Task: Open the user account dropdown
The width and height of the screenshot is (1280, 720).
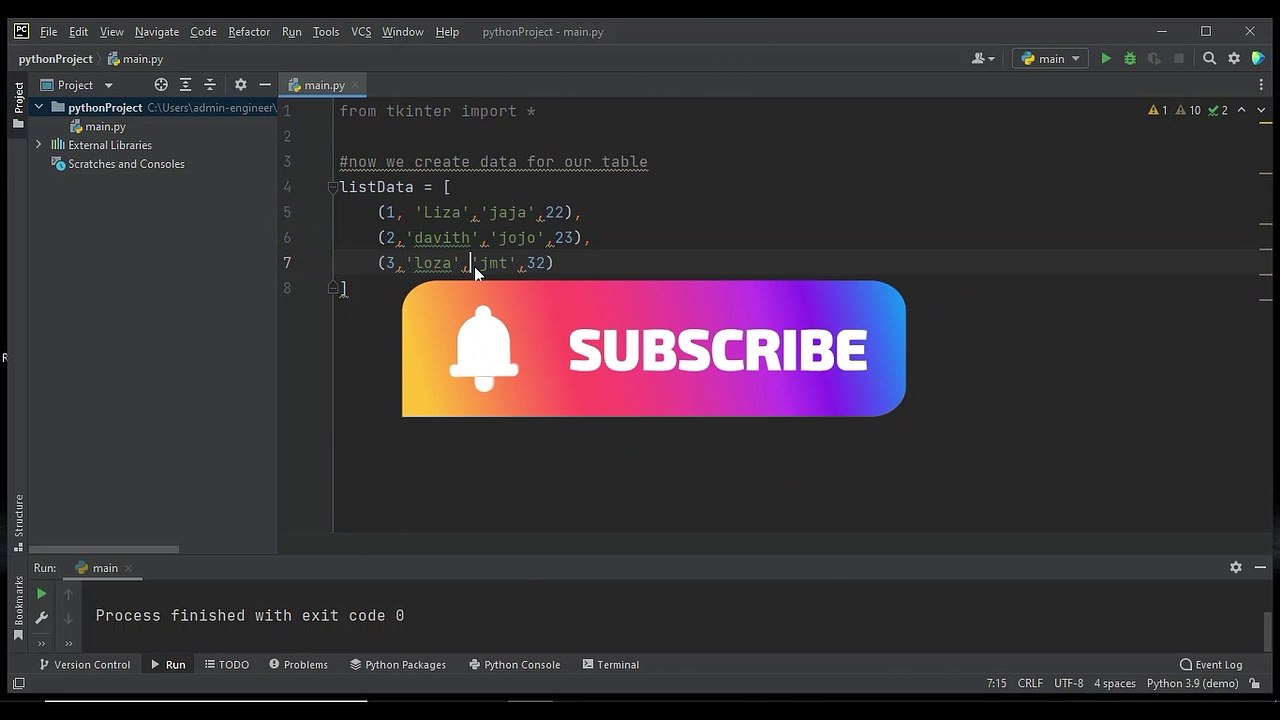Action: (984, 59)
